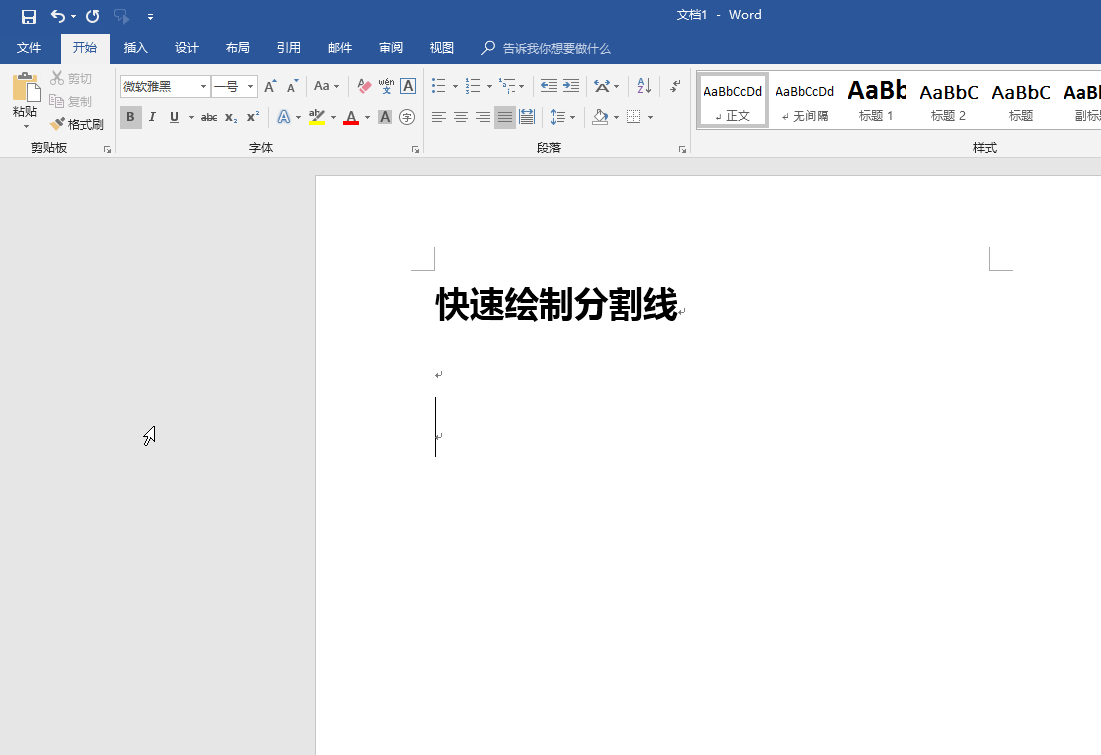Apply the 标题 1 style
The width and height of the screenshot is (1101, 755).
(x=876, y=100)
